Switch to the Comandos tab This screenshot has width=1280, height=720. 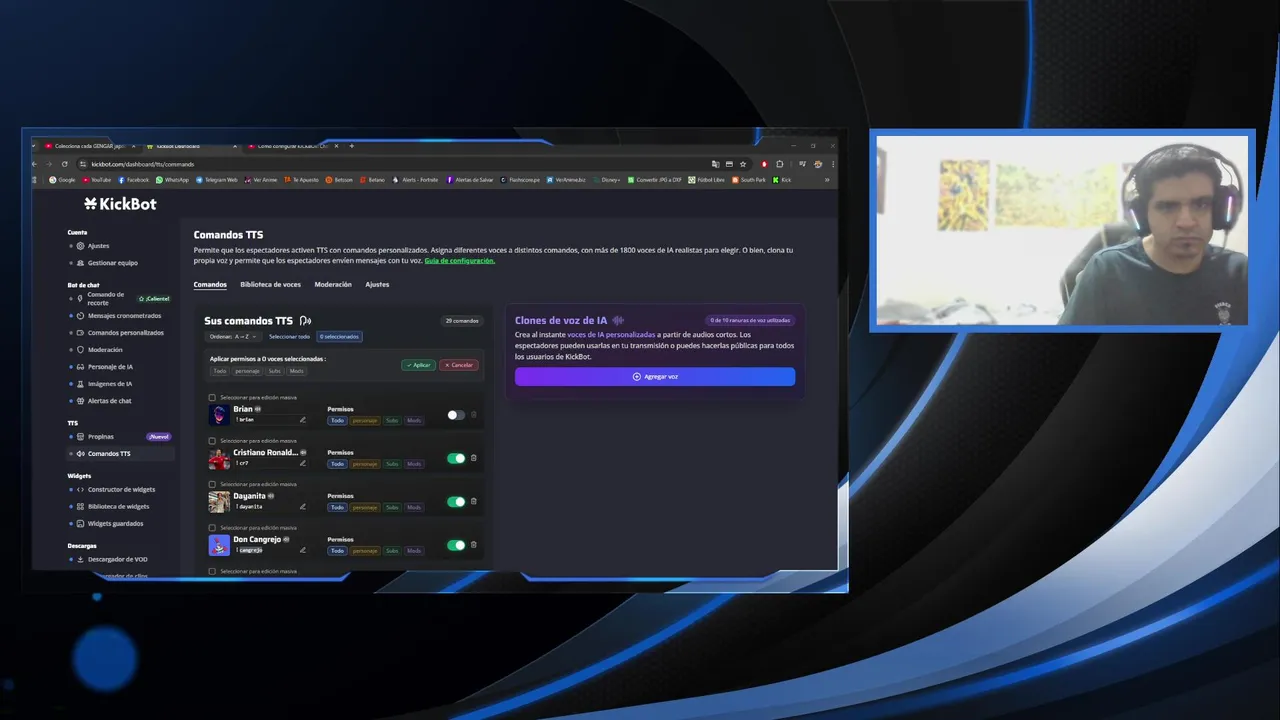(210, 285)
